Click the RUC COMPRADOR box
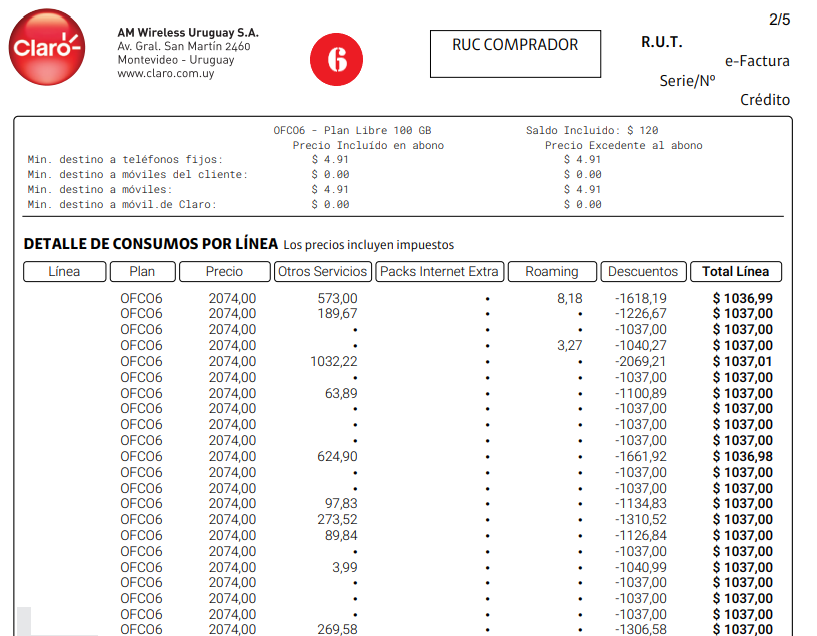 [x=515, y=54]
